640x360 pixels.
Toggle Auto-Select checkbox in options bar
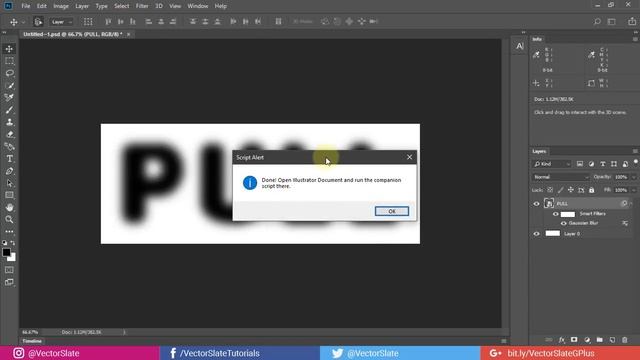coord(38,22)
